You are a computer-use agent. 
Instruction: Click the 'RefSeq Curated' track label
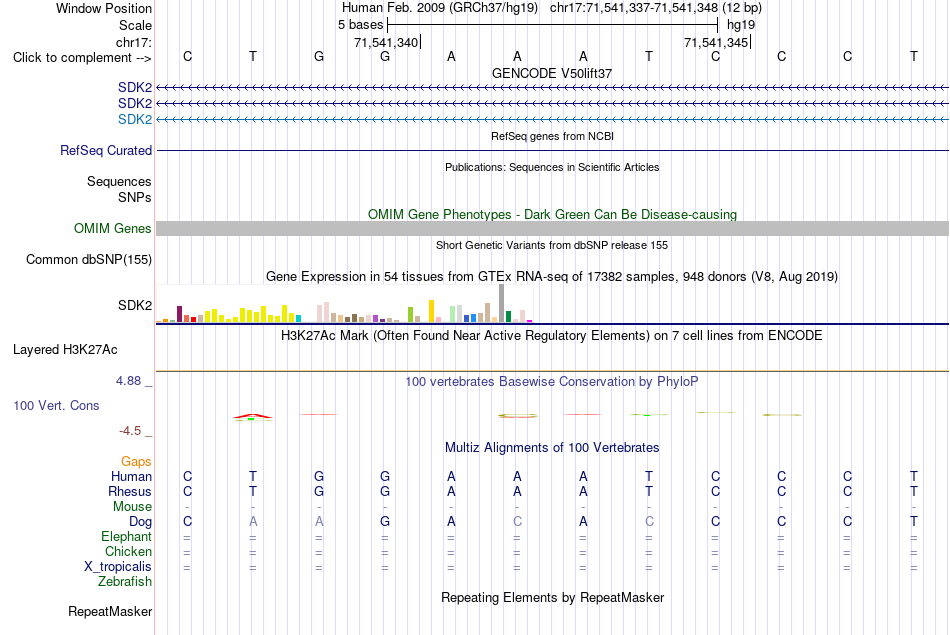[106, 150]
